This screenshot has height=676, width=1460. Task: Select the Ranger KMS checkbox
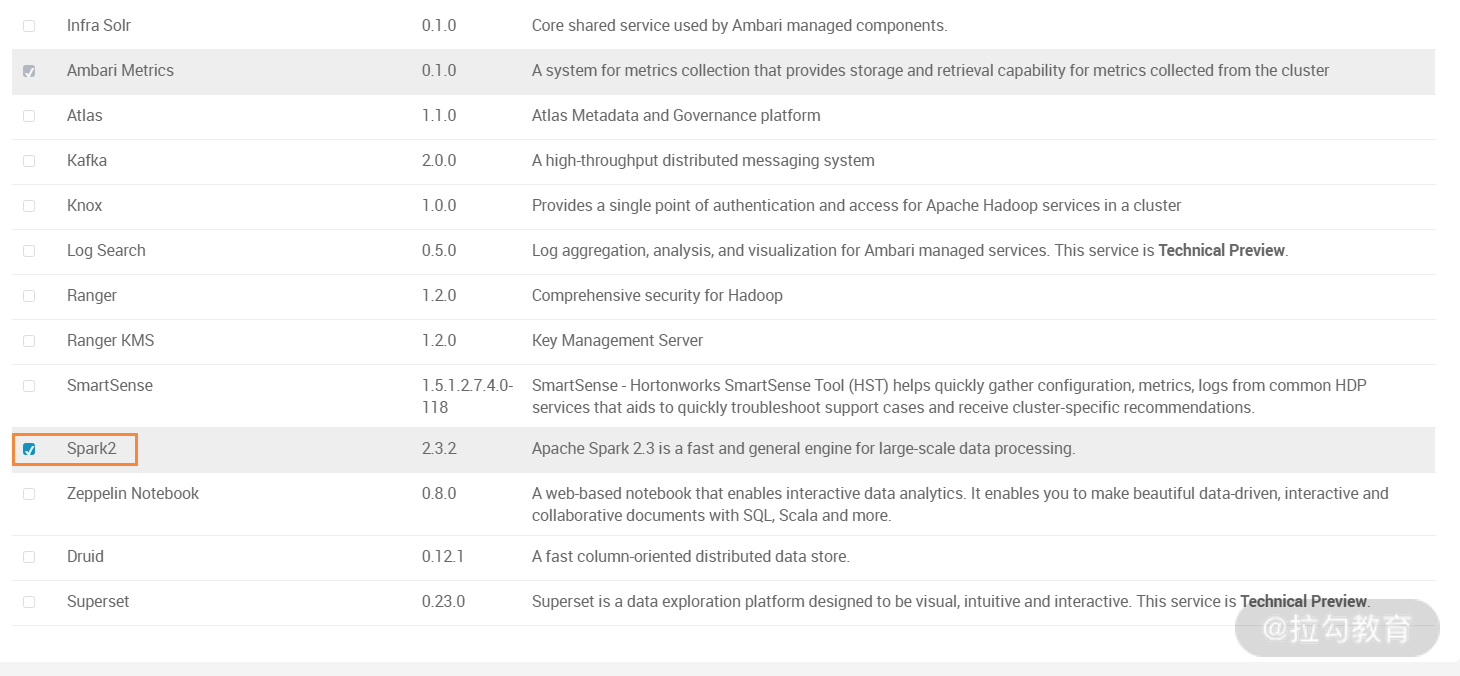[29, 341]
